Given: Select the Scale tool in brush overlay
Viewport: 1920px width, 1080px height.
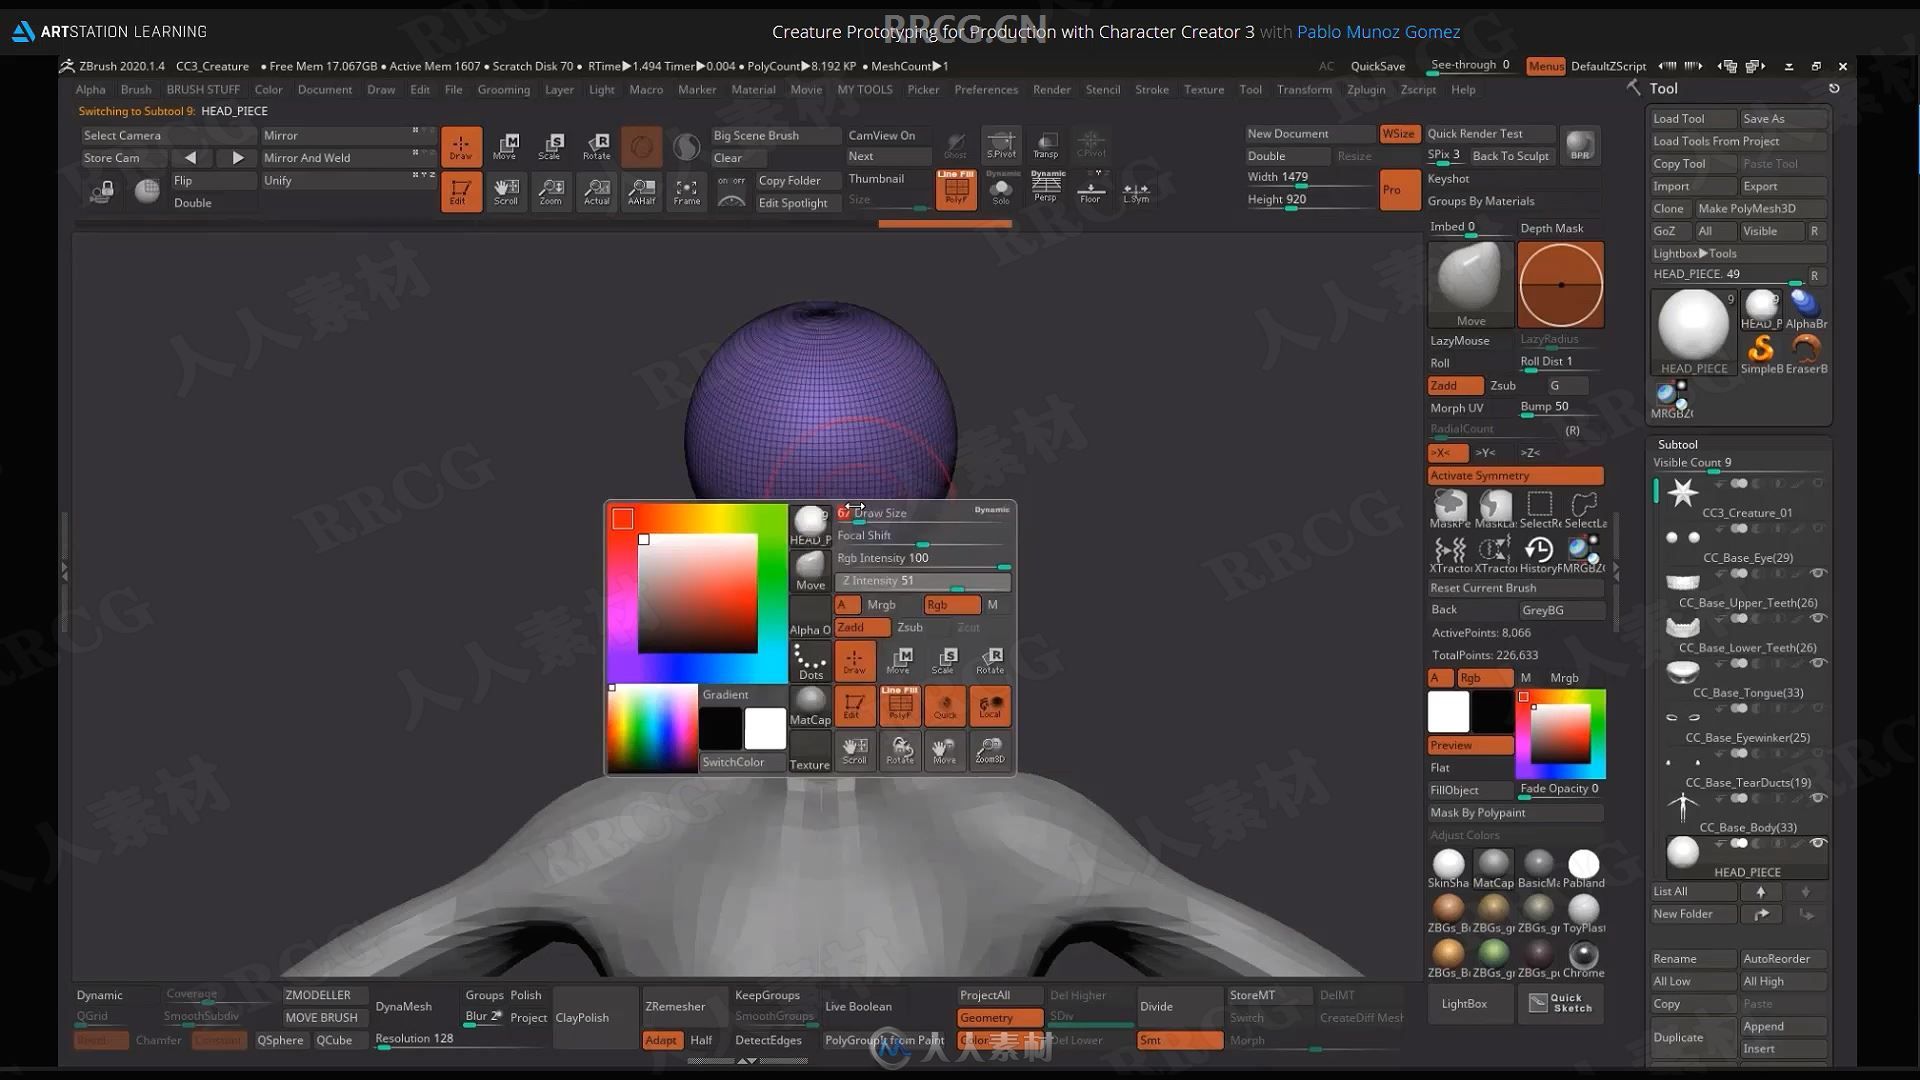Looking at the screenshot, I should (943, 661).
